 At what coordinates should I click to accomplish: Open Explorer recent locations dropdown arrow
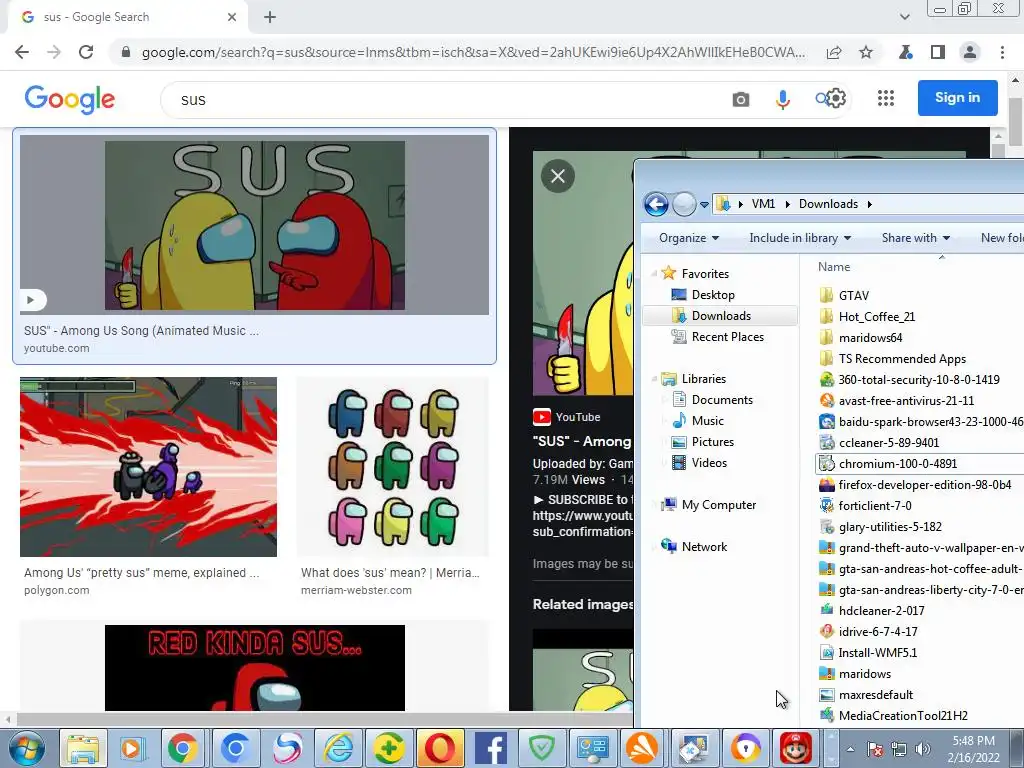[x=704, y=204]
